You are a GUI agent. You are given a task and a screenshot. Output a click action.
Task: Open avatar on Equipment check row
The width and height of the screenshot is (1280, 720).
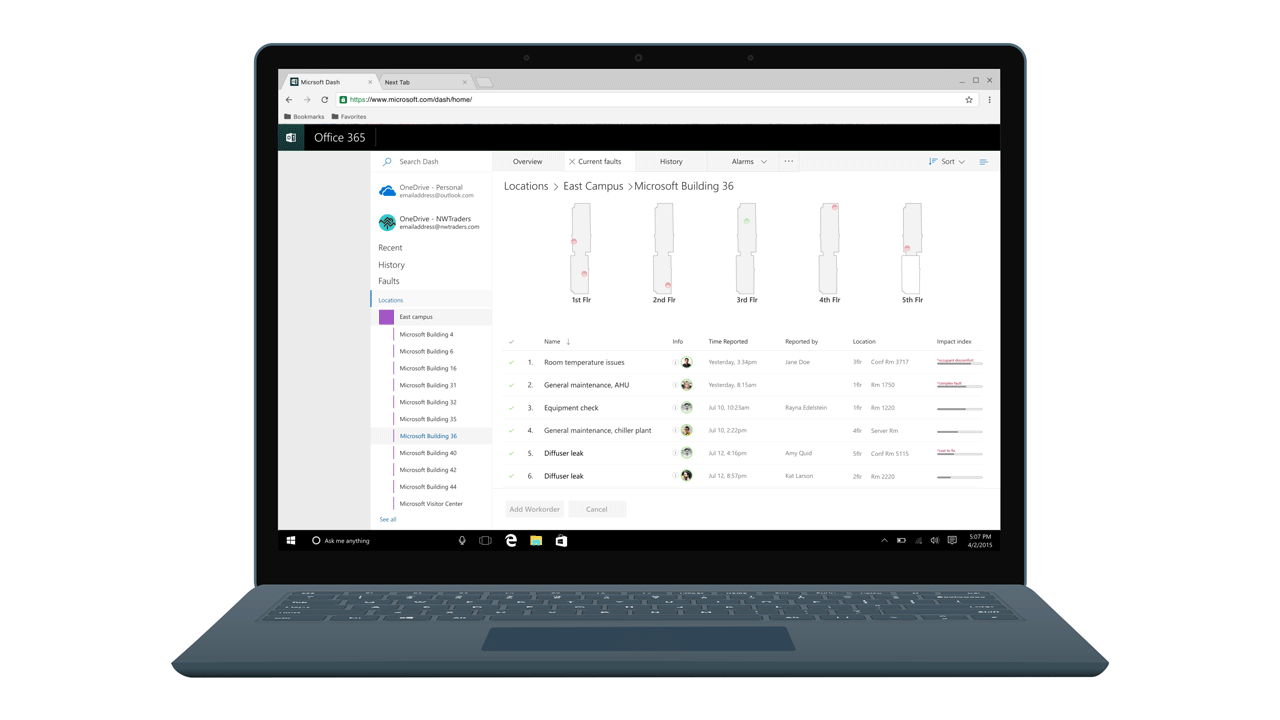[687, 408]
